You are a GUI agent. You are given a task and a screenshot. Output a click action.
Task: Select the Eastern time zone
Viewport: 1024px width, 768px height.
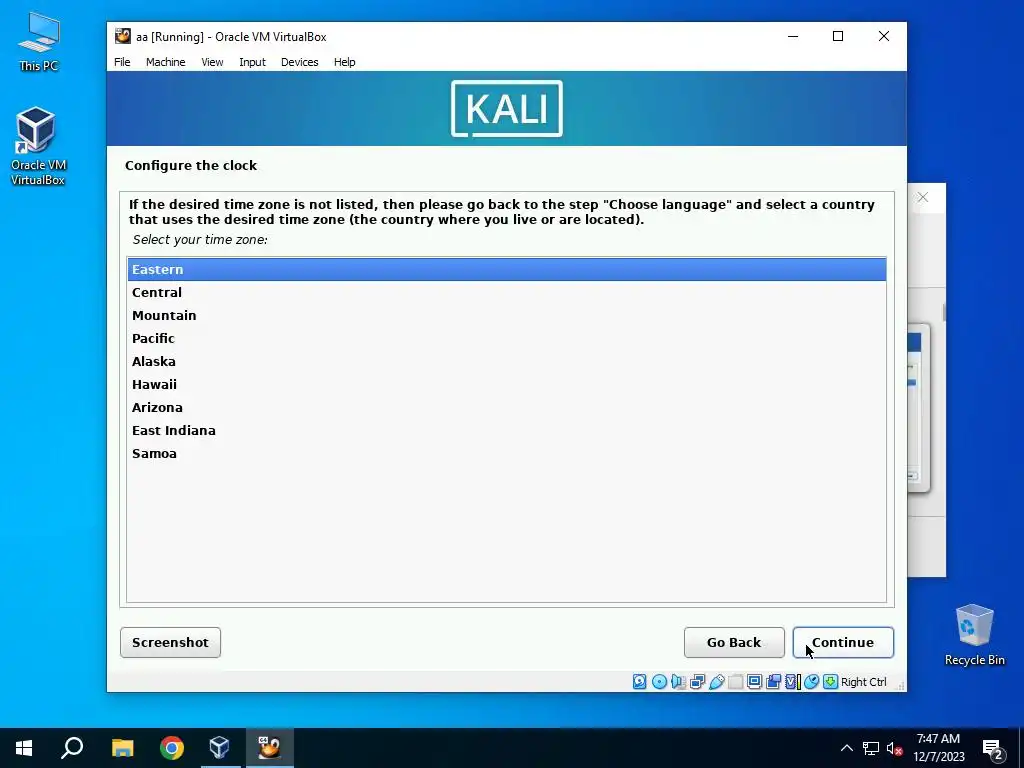pyautogui.click(x=507, y=269)
